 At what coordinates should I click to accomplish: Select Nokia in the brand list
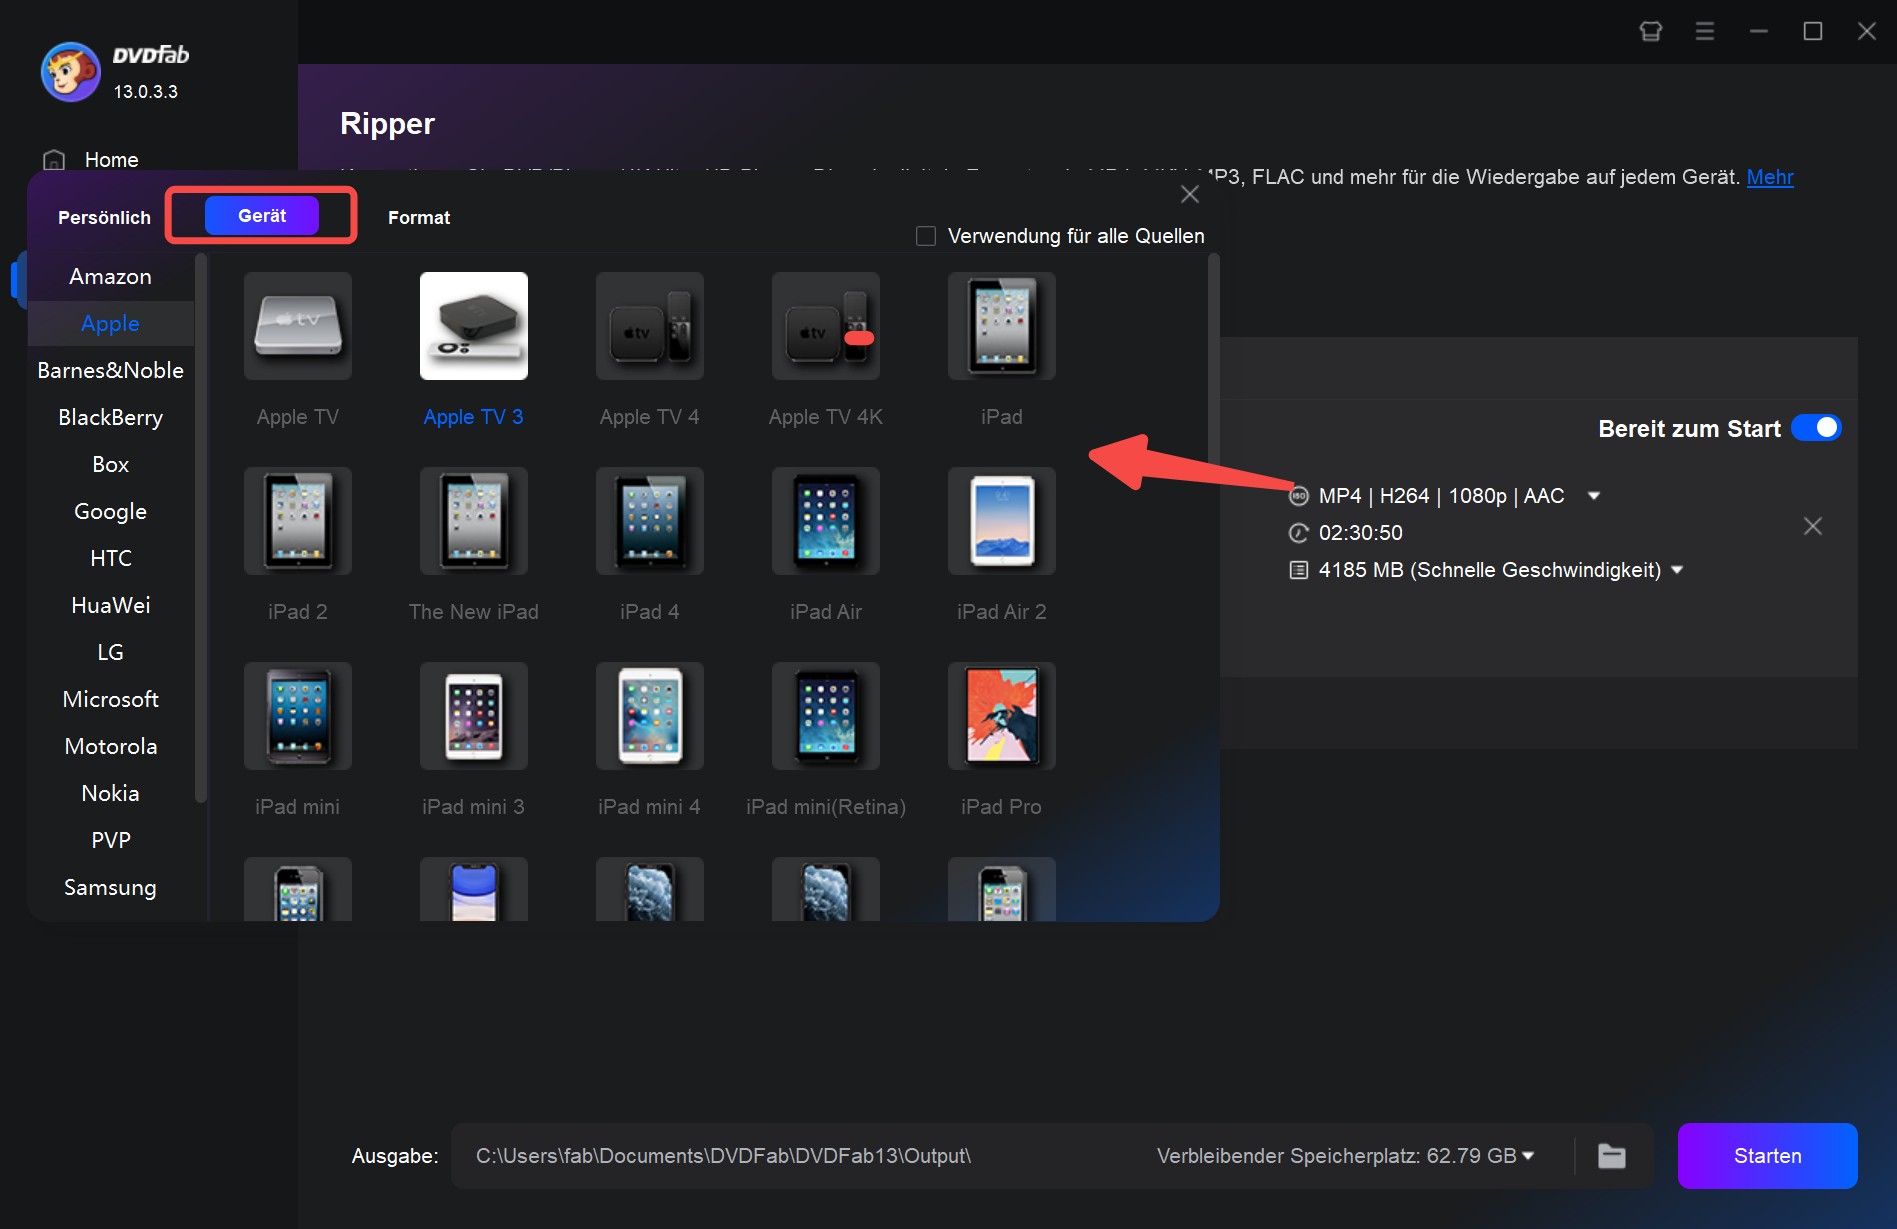click(111, 794)
